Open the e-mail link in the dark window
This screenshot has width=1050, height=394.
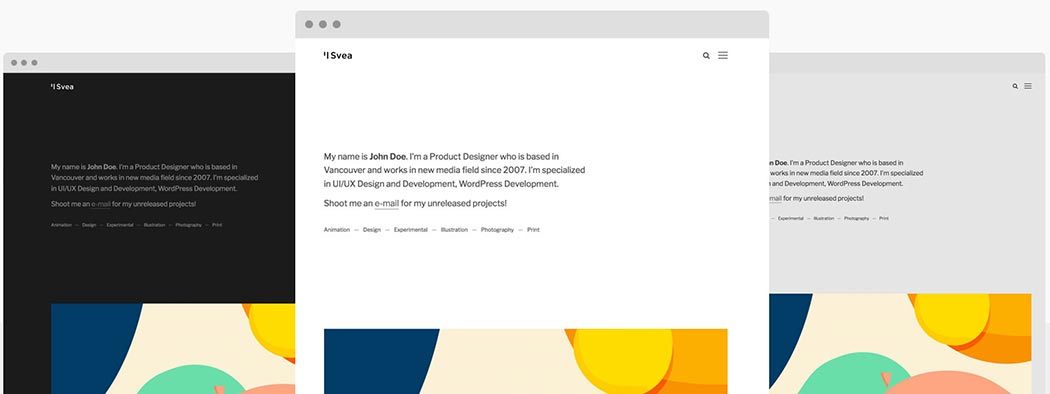(x=100, y=204)
